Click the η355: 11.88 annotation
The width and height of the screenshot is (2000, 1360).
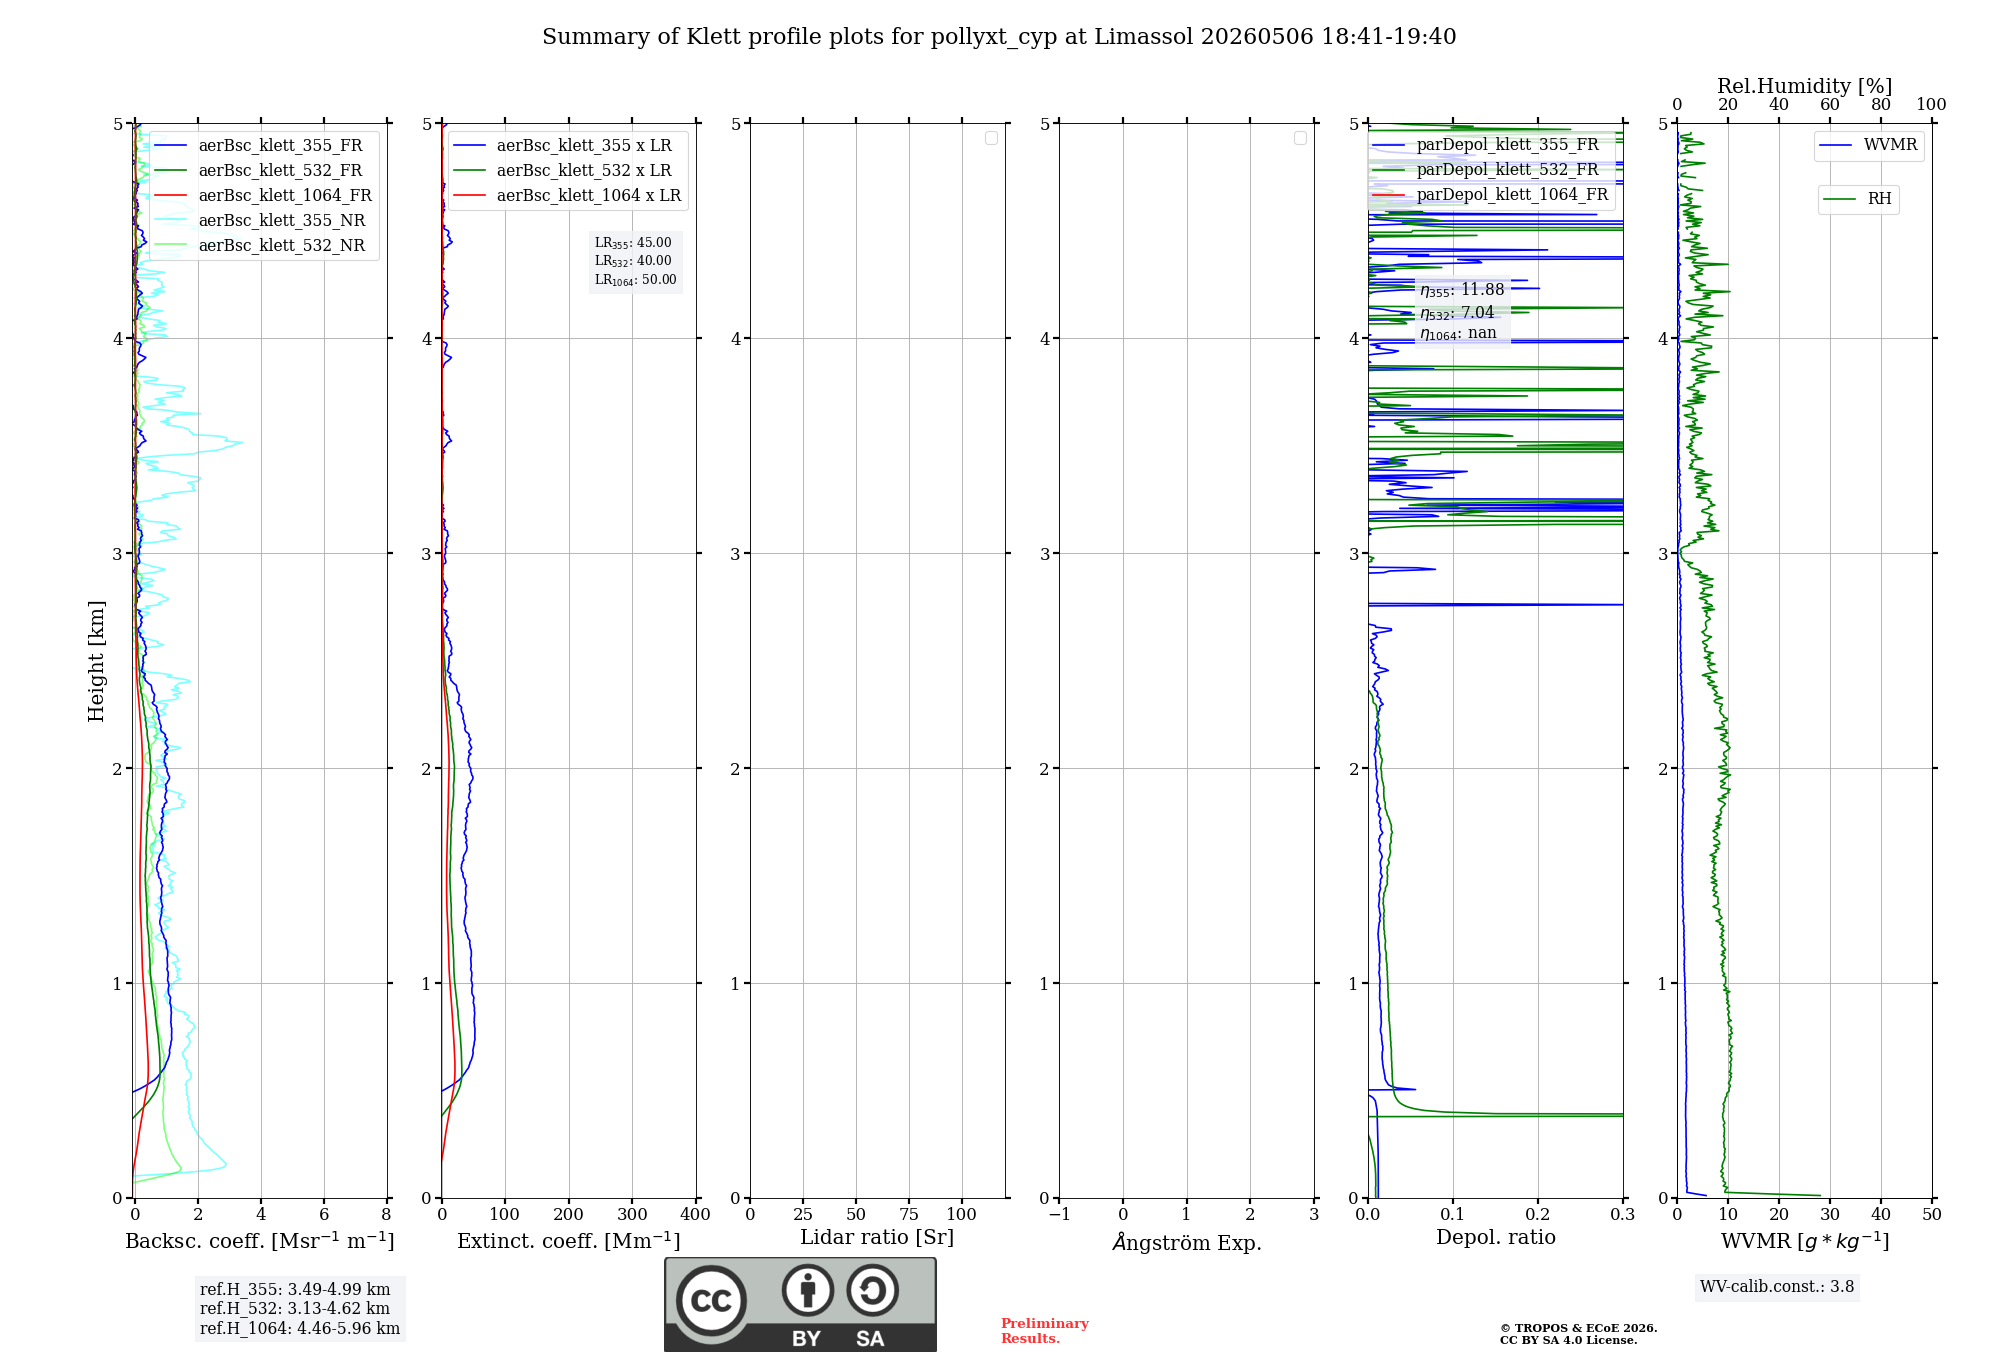[x=1462, y=290]
